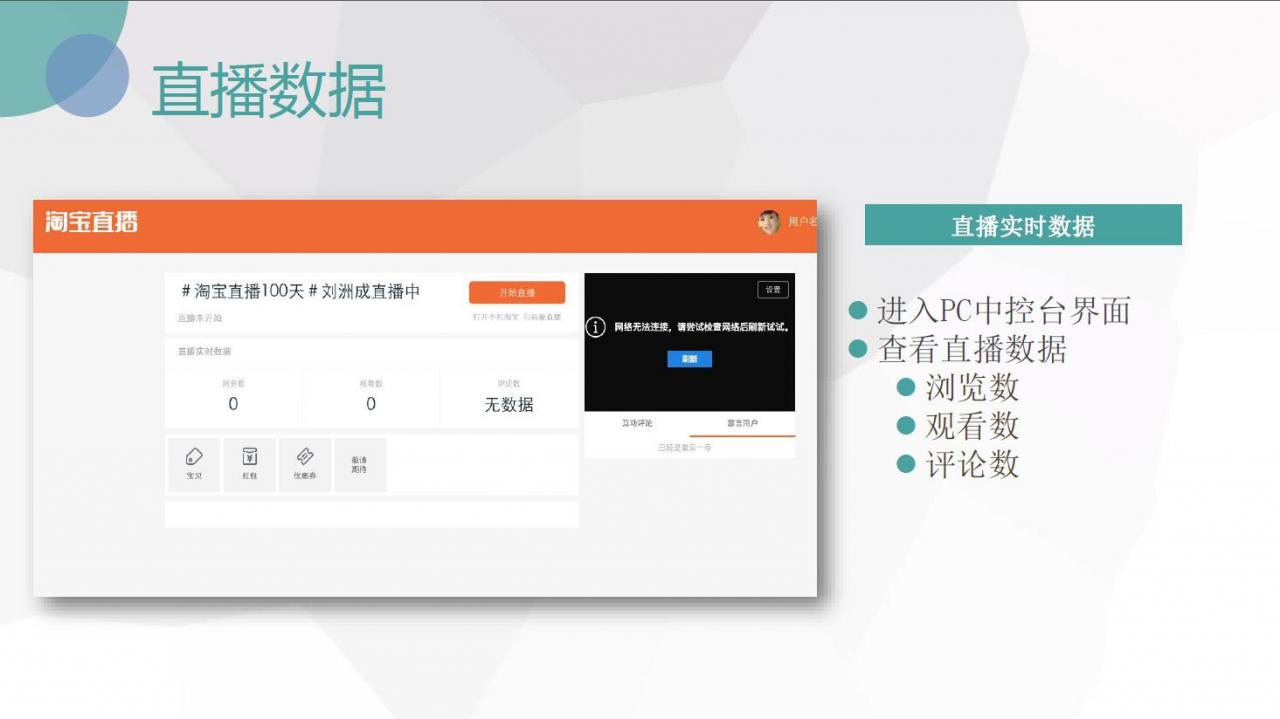
Task: Click the 用户名 text in the header
Action: [802, 222]
